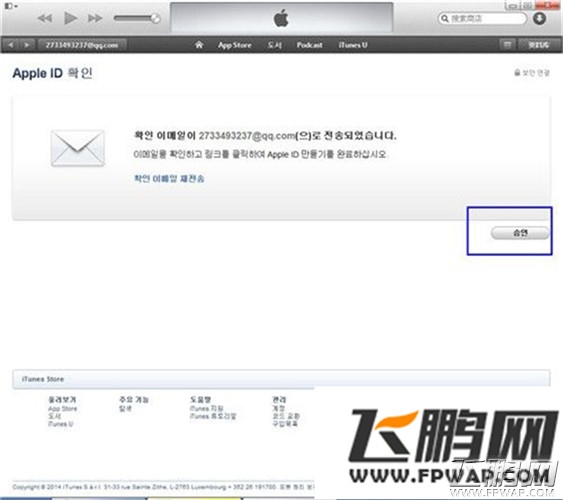563x500 pixels.
Task: Open footer 도서 link
Action: pos(55,416)
